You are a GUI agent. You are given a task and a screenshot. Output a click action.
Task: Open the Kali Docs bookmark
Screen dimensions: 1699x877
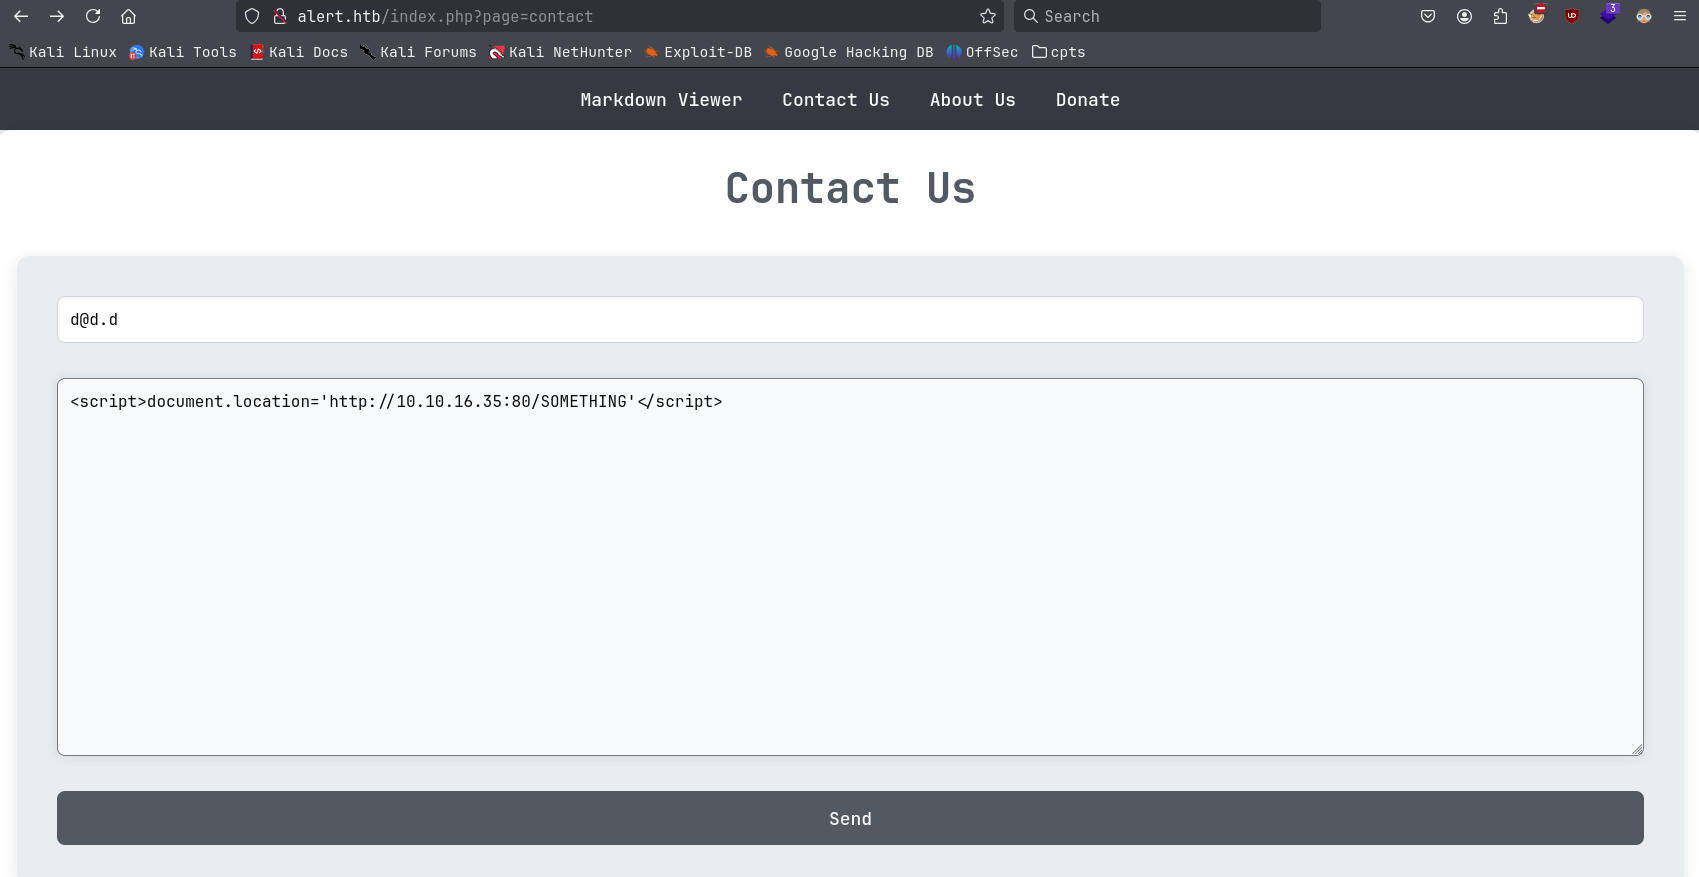tap(299, 52)
